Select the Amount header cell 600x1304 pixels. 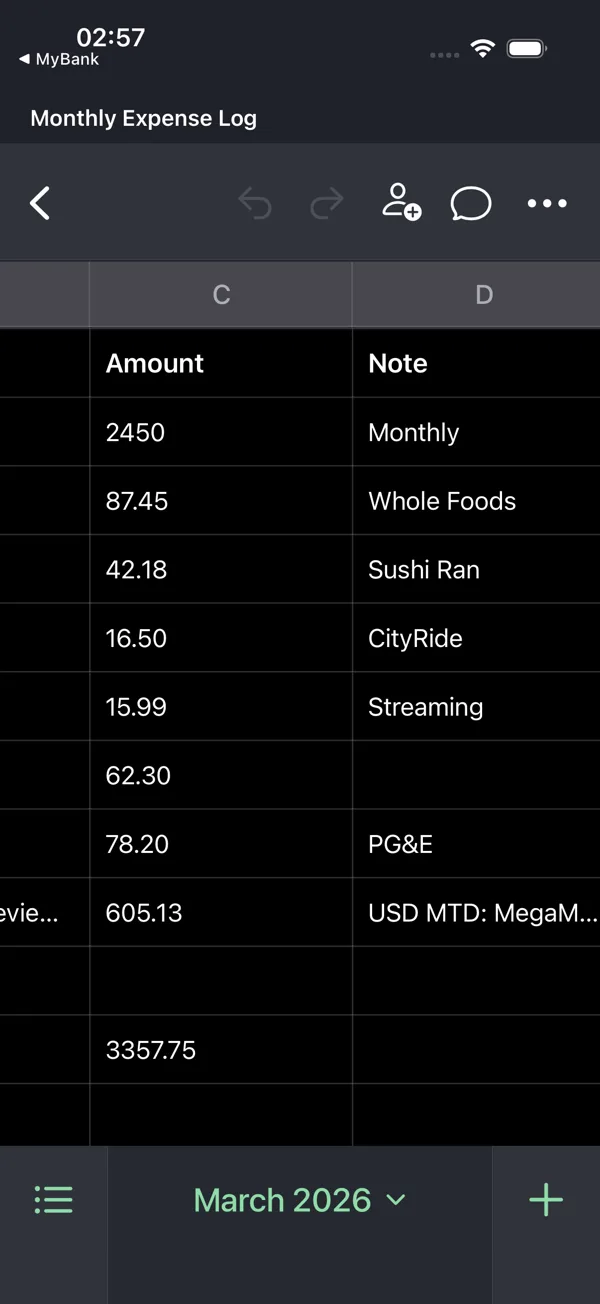coord(221,363)
